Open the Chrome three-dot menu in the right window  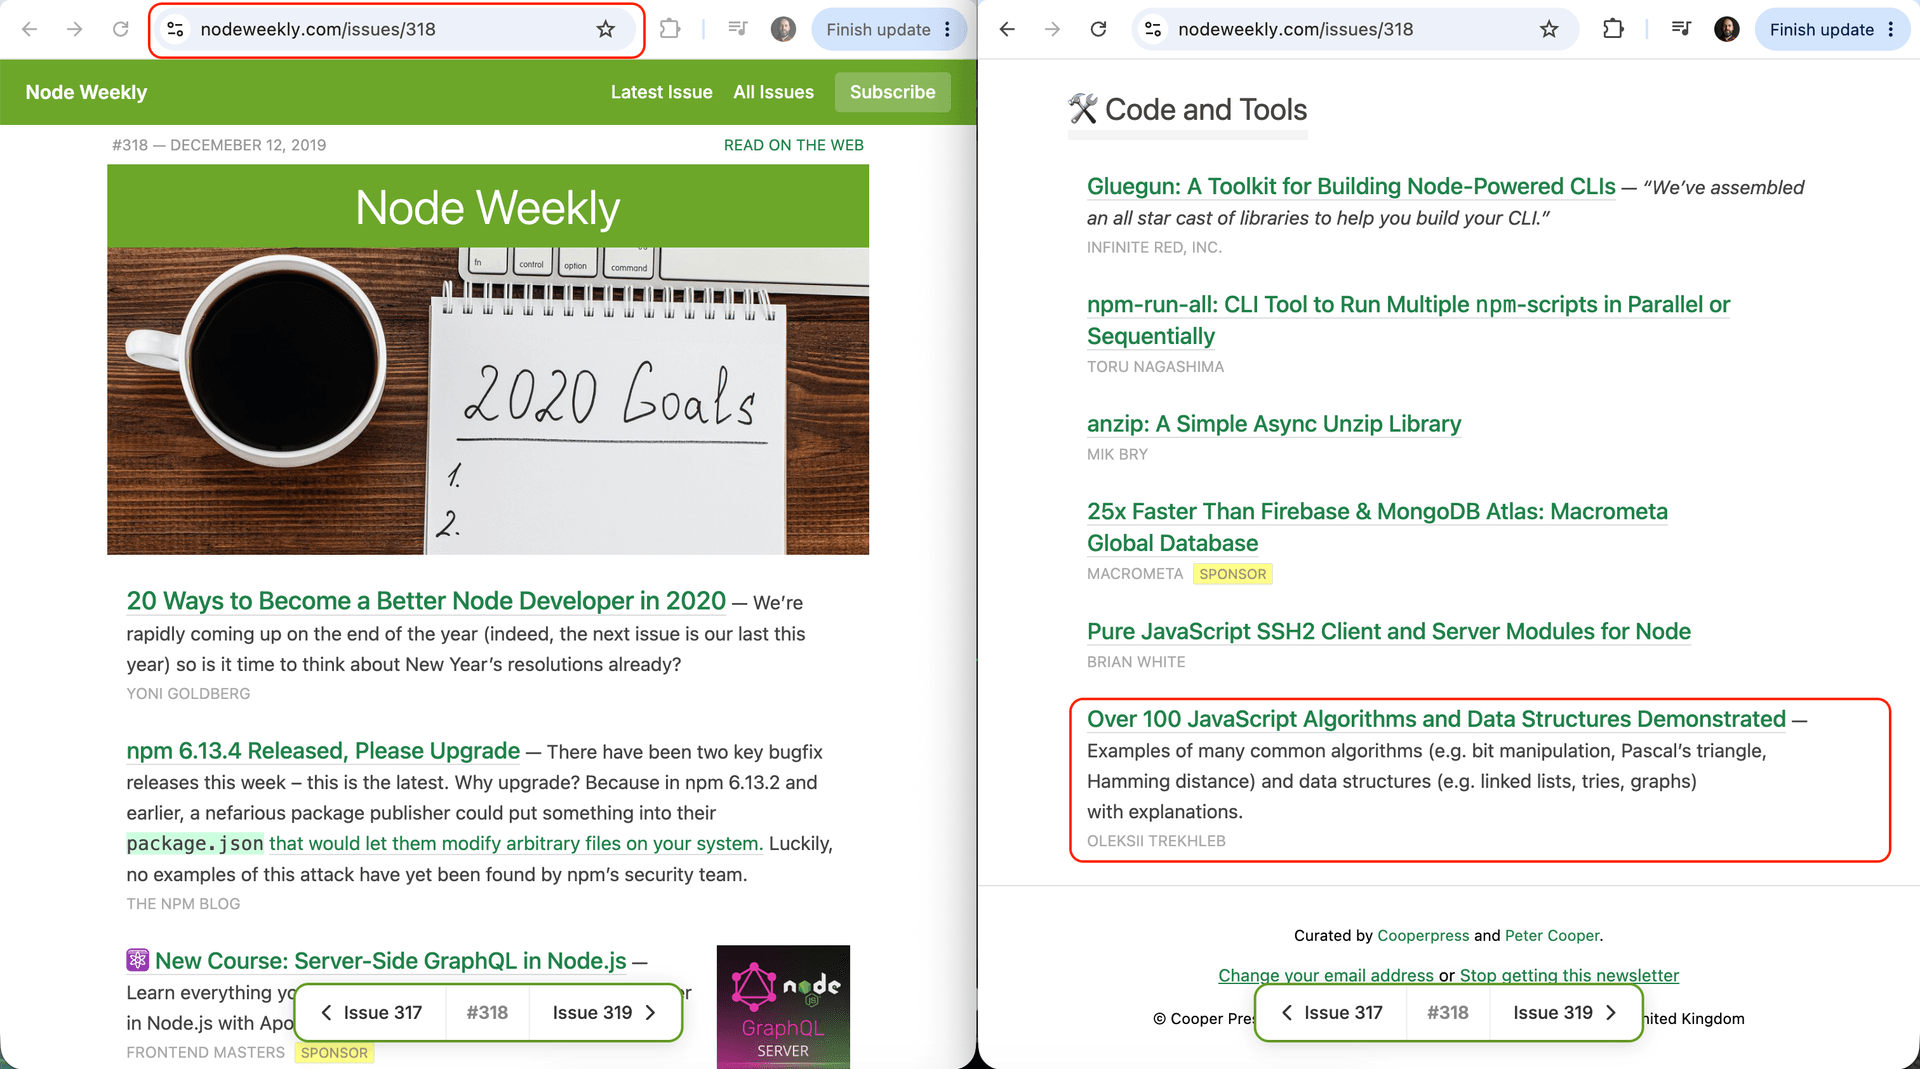[x=1891, y=29]
